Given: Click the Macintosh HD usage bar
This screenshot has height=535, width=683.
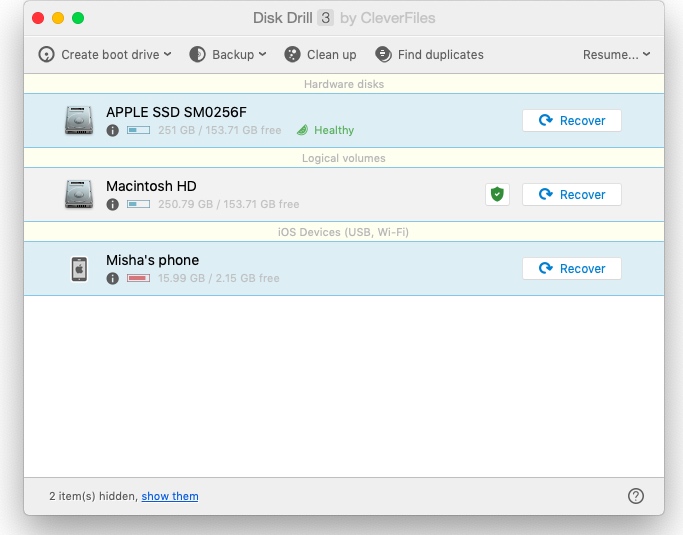Looking at the screenshot, I should click(x=139, y=204).
